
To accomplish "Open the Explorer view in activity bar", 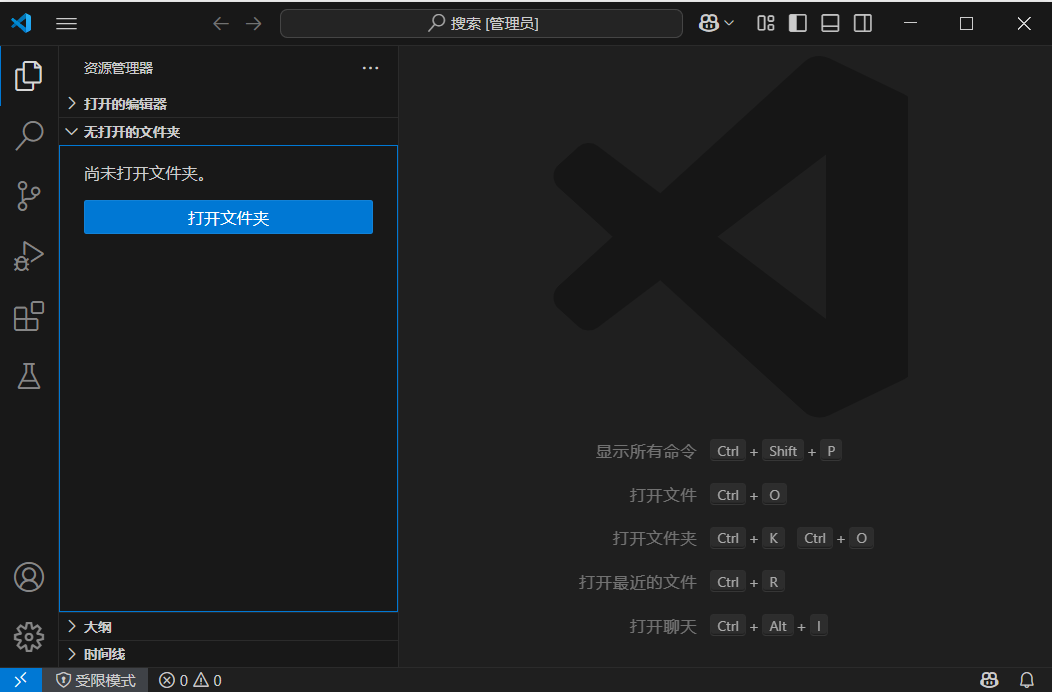I will [29, 75].
